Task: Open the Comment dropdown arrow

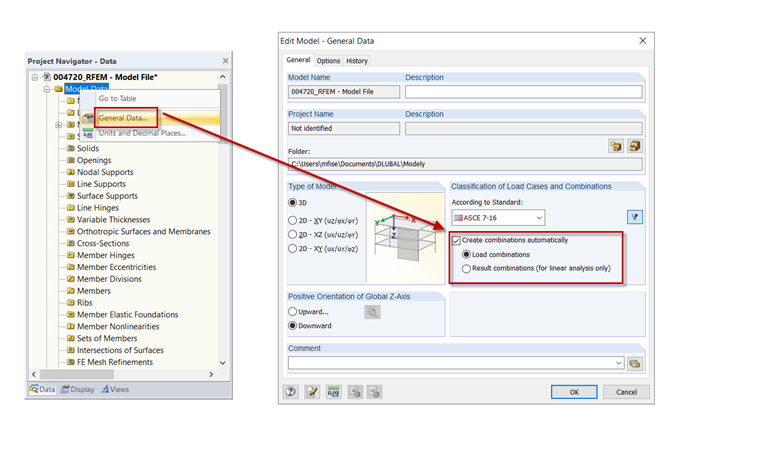Action: point(618,363)
